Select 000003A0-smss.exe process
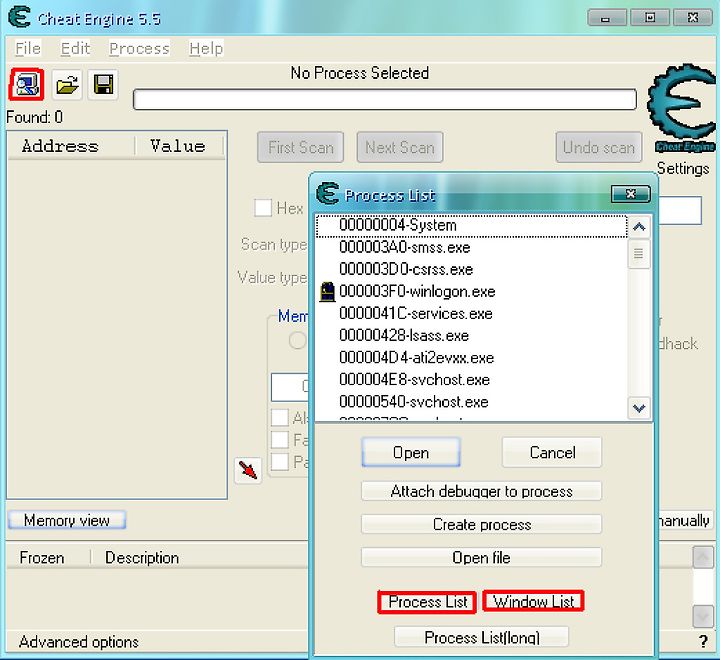Screen dimensions: 720x660 coord(472,248)
